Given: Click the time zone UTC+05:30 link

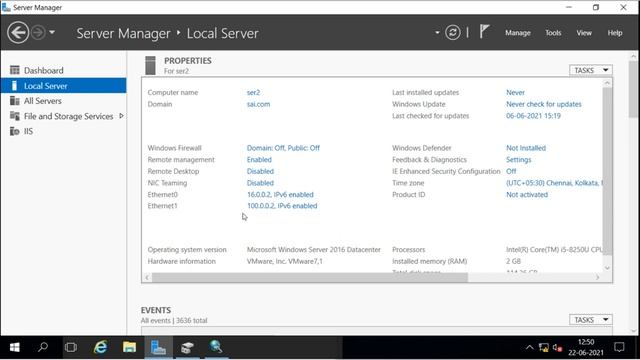Looking at the screenshot, I should 554,183.
